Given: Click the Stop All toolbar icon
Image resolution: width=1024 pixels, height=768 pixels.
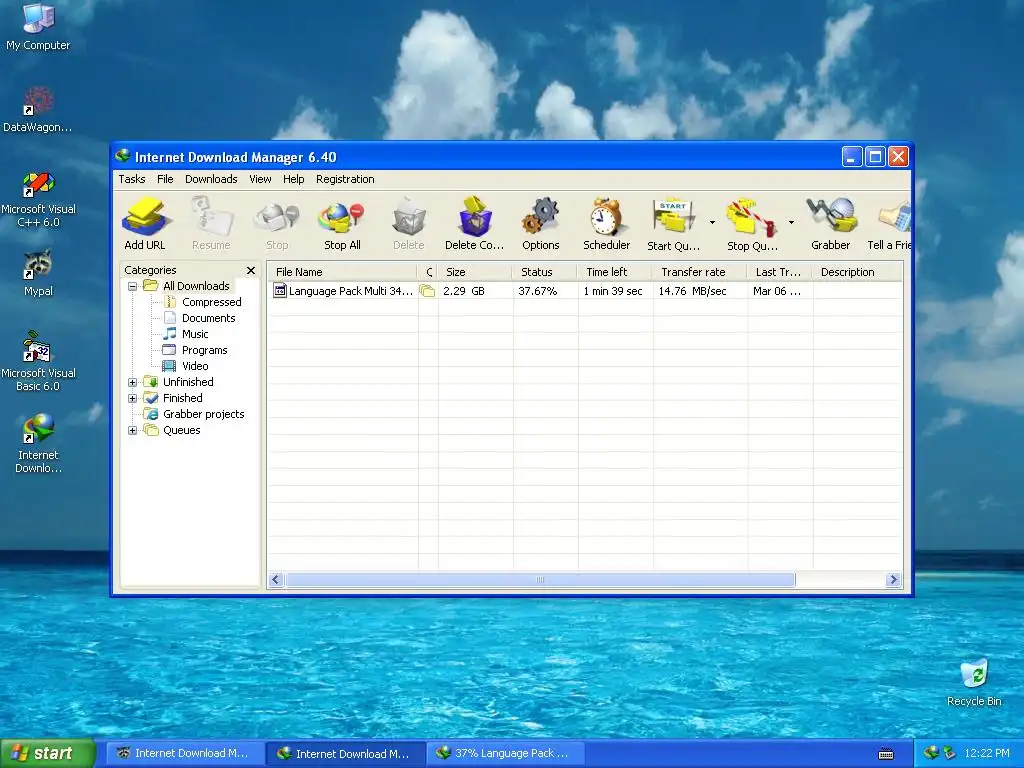Looking at the screenshot, I should 342,224.
